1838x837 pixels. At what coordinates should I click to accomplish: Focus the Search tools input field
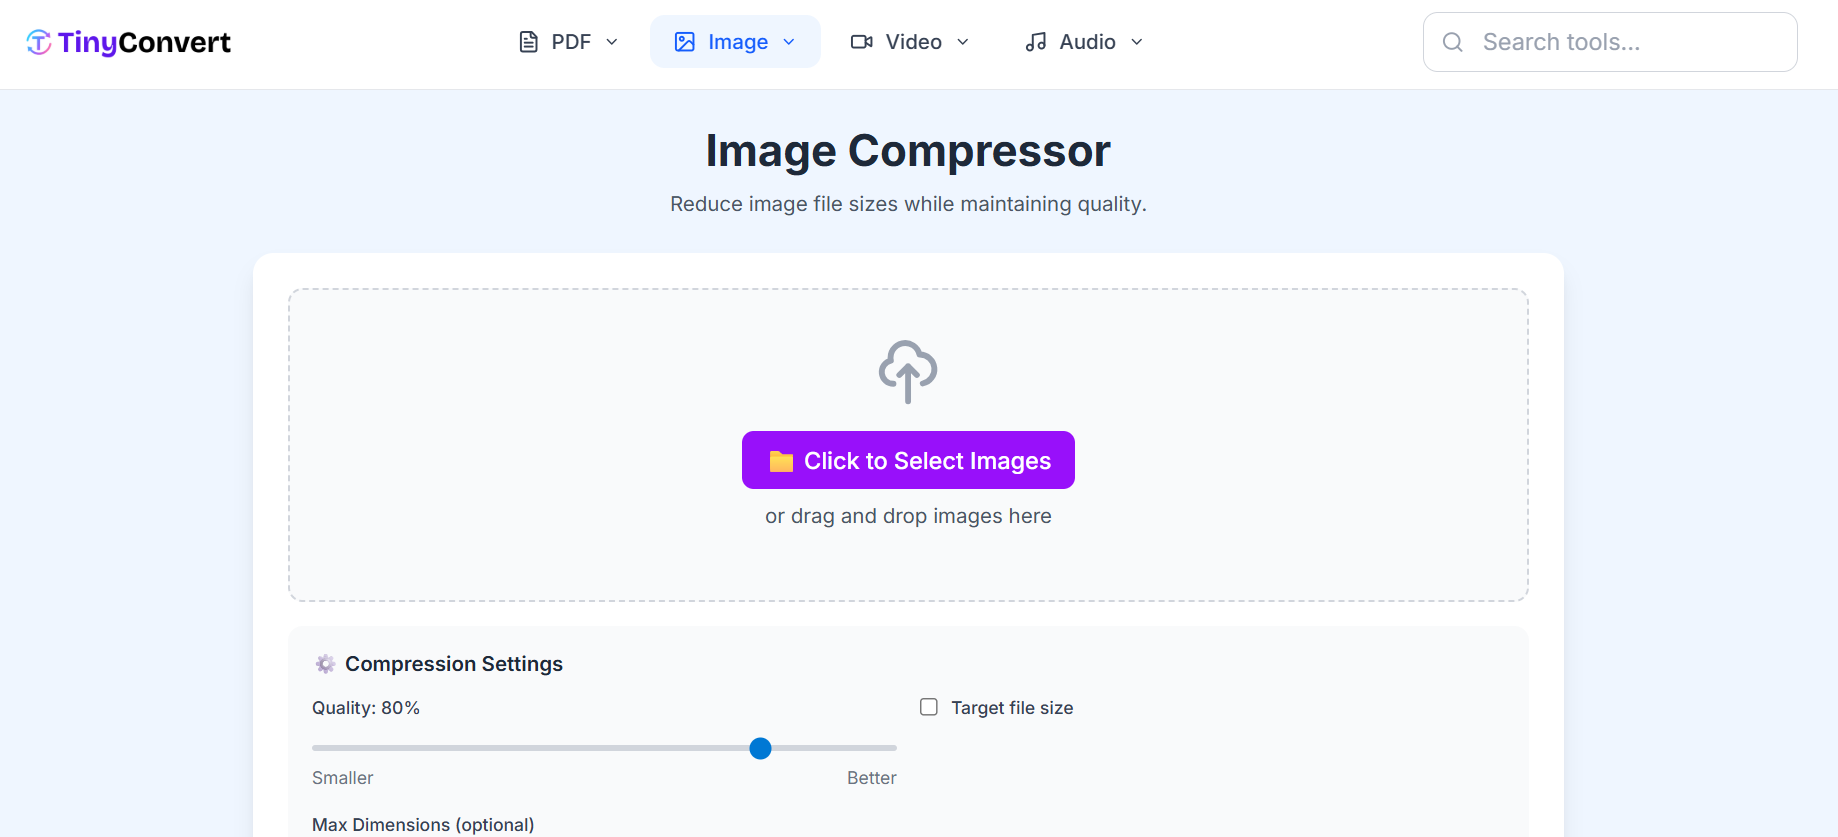[1610, 42]
